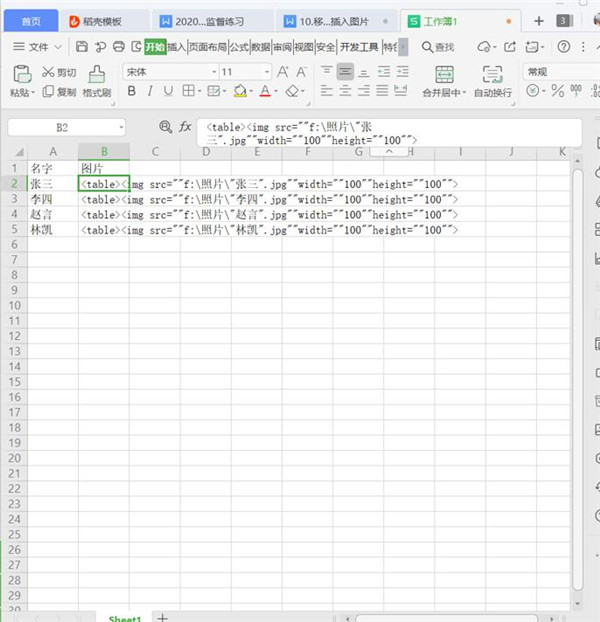
Task: Open the font color dropdown arrow
Action: (276, 92)
